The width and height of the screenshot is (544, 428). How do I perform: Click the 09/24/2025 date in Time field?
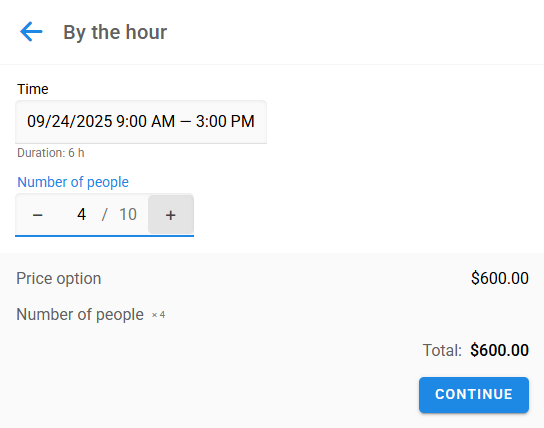(x=70, y=121)
